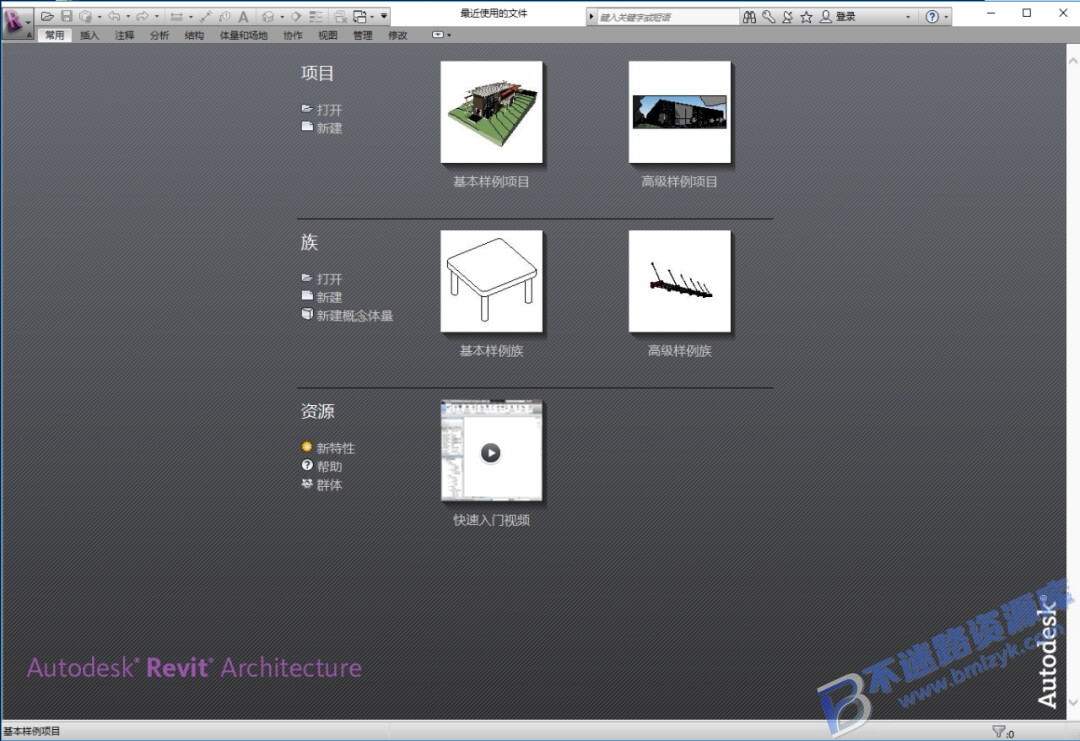This screenshot has width=1080, height=741.
Task: Click 打开 under the 族 section
Action: coord(329,279)
